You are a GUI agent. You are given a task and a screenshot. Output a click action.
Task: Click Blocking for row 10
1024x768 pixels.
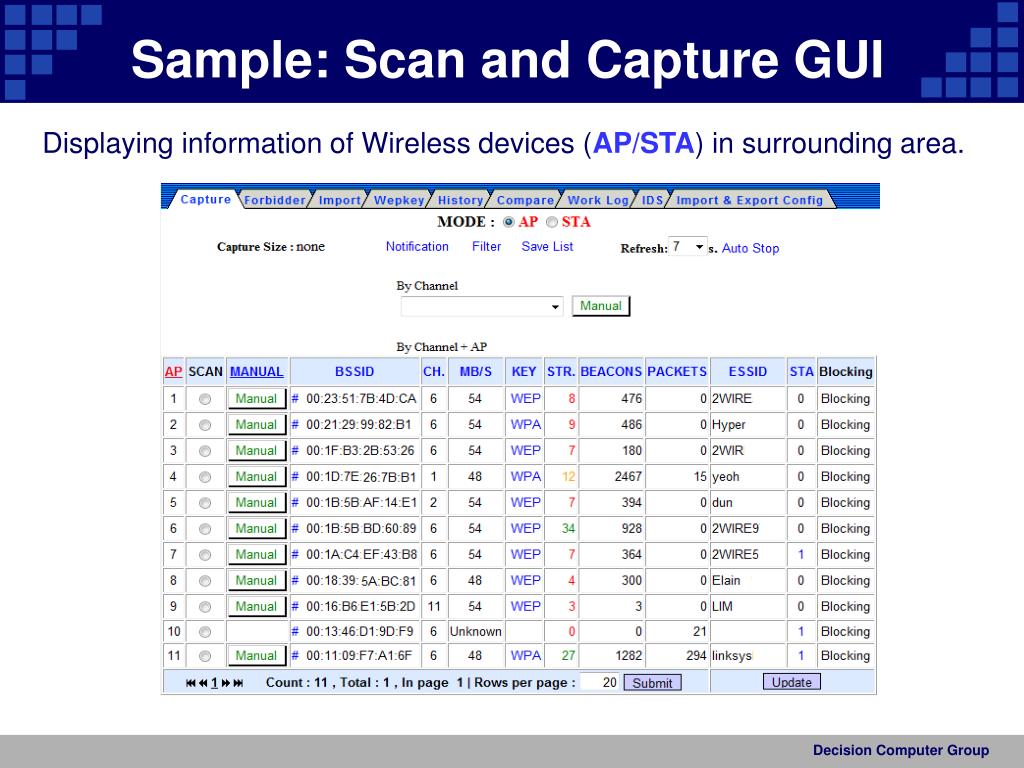coord(845,632)
